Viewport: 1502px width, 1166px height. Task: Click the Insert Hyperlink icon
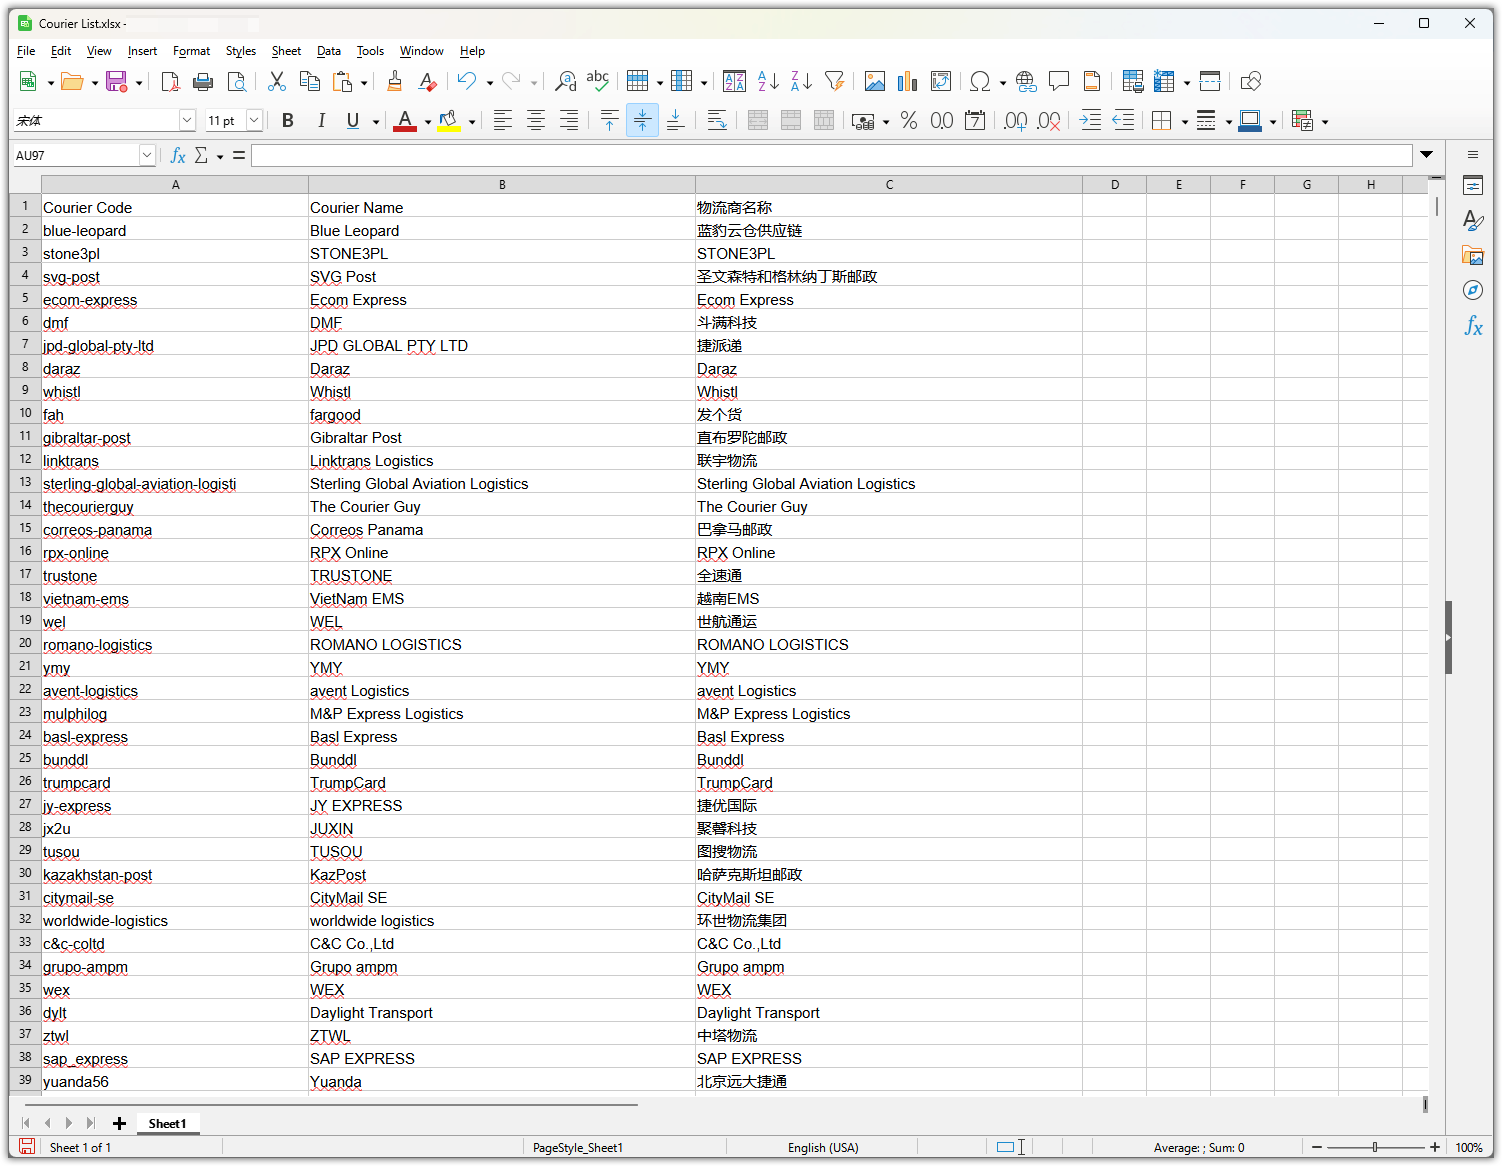click(x=1026, y=82)
